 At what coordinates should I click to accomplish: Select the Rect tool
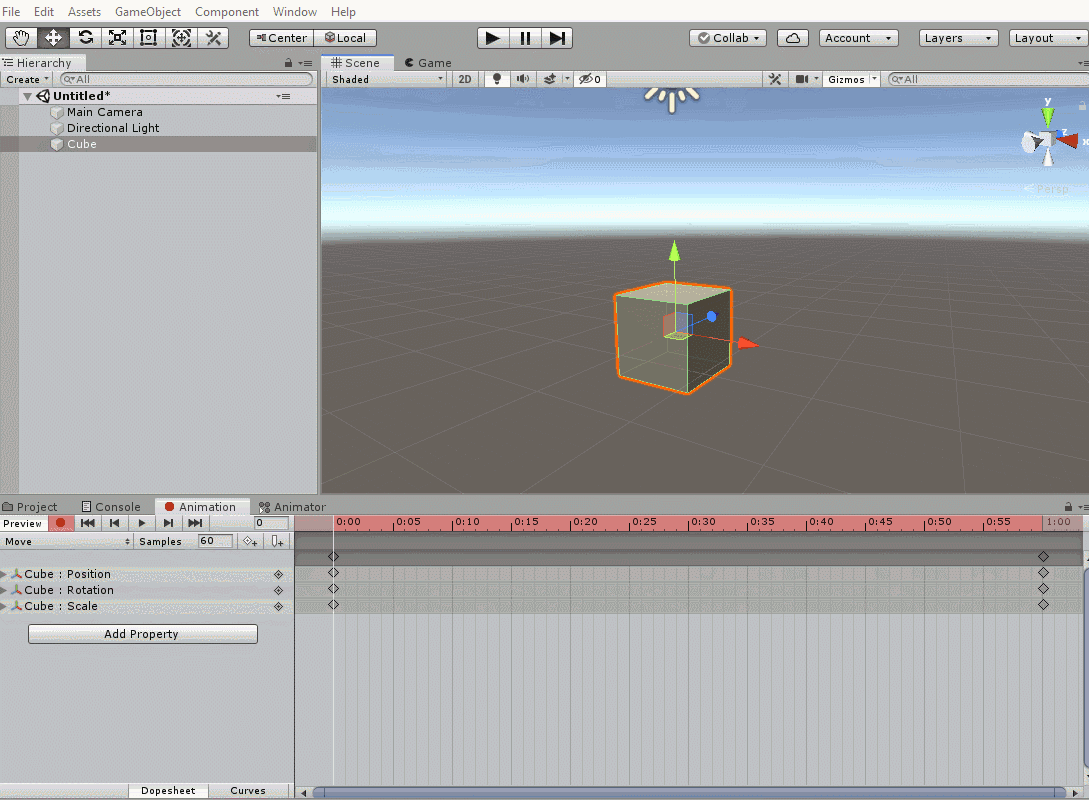tap(148, 37)
